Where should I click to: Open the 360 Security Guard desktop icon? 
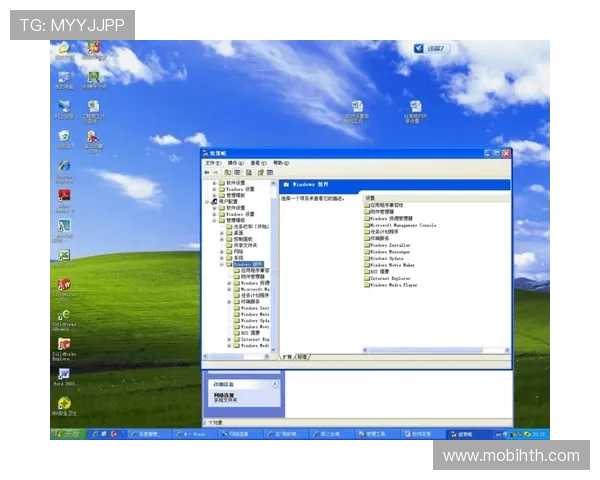63,405
